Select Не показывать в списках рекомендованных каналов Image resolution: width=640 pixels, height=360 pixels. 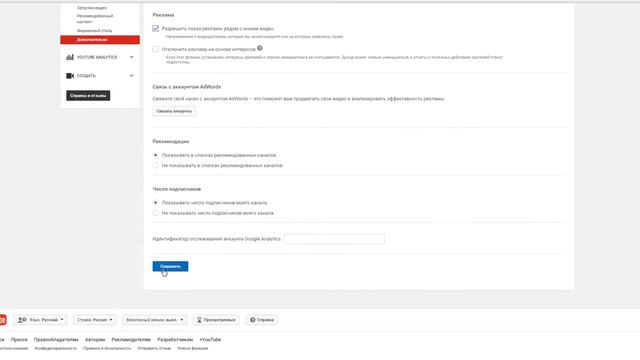pos(156,165)
